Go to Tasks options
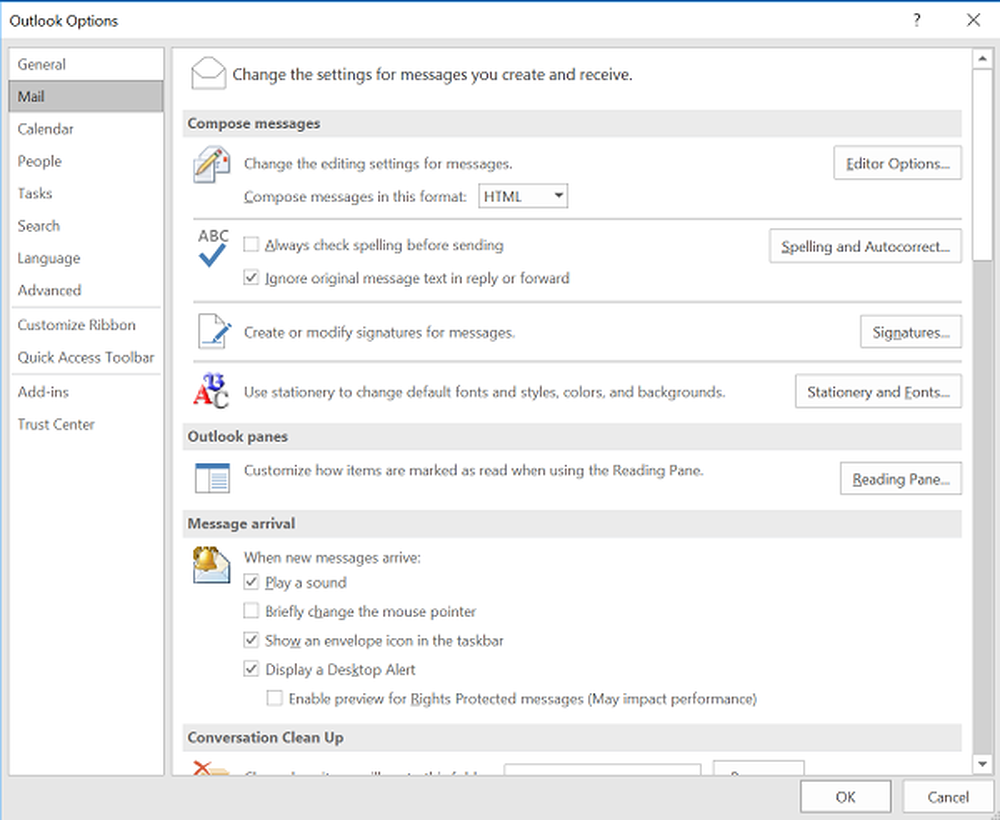The height and width of the screenshot is (820, 1000). click(x=86, y=193)
